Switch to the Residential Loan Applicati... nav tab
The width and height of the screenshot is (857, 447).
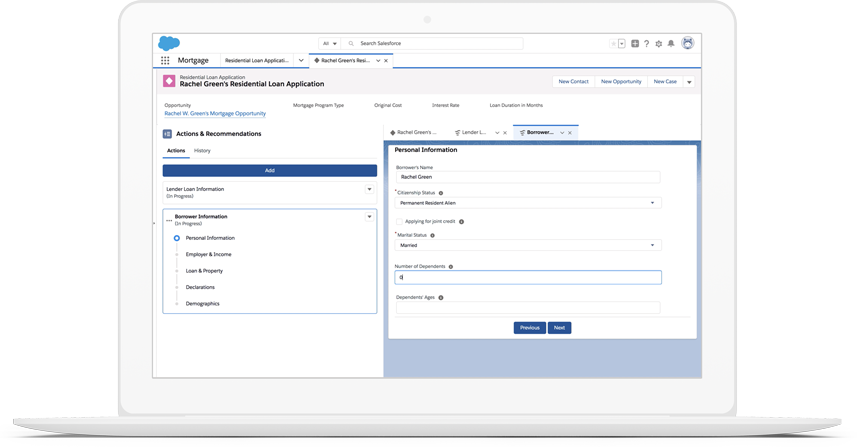(x=257, y=61)
